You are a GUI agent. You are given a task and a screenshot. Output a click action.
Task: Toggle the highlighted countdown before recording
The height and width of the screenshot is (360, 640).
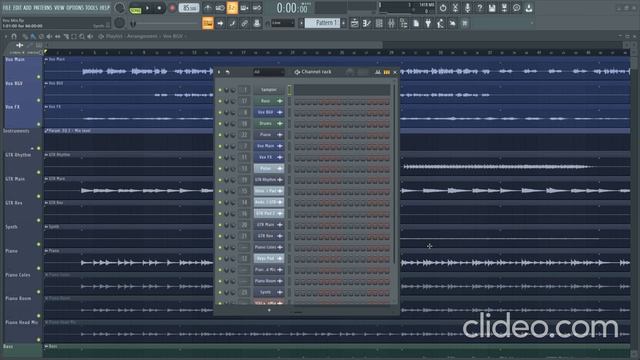coord(232,8)
